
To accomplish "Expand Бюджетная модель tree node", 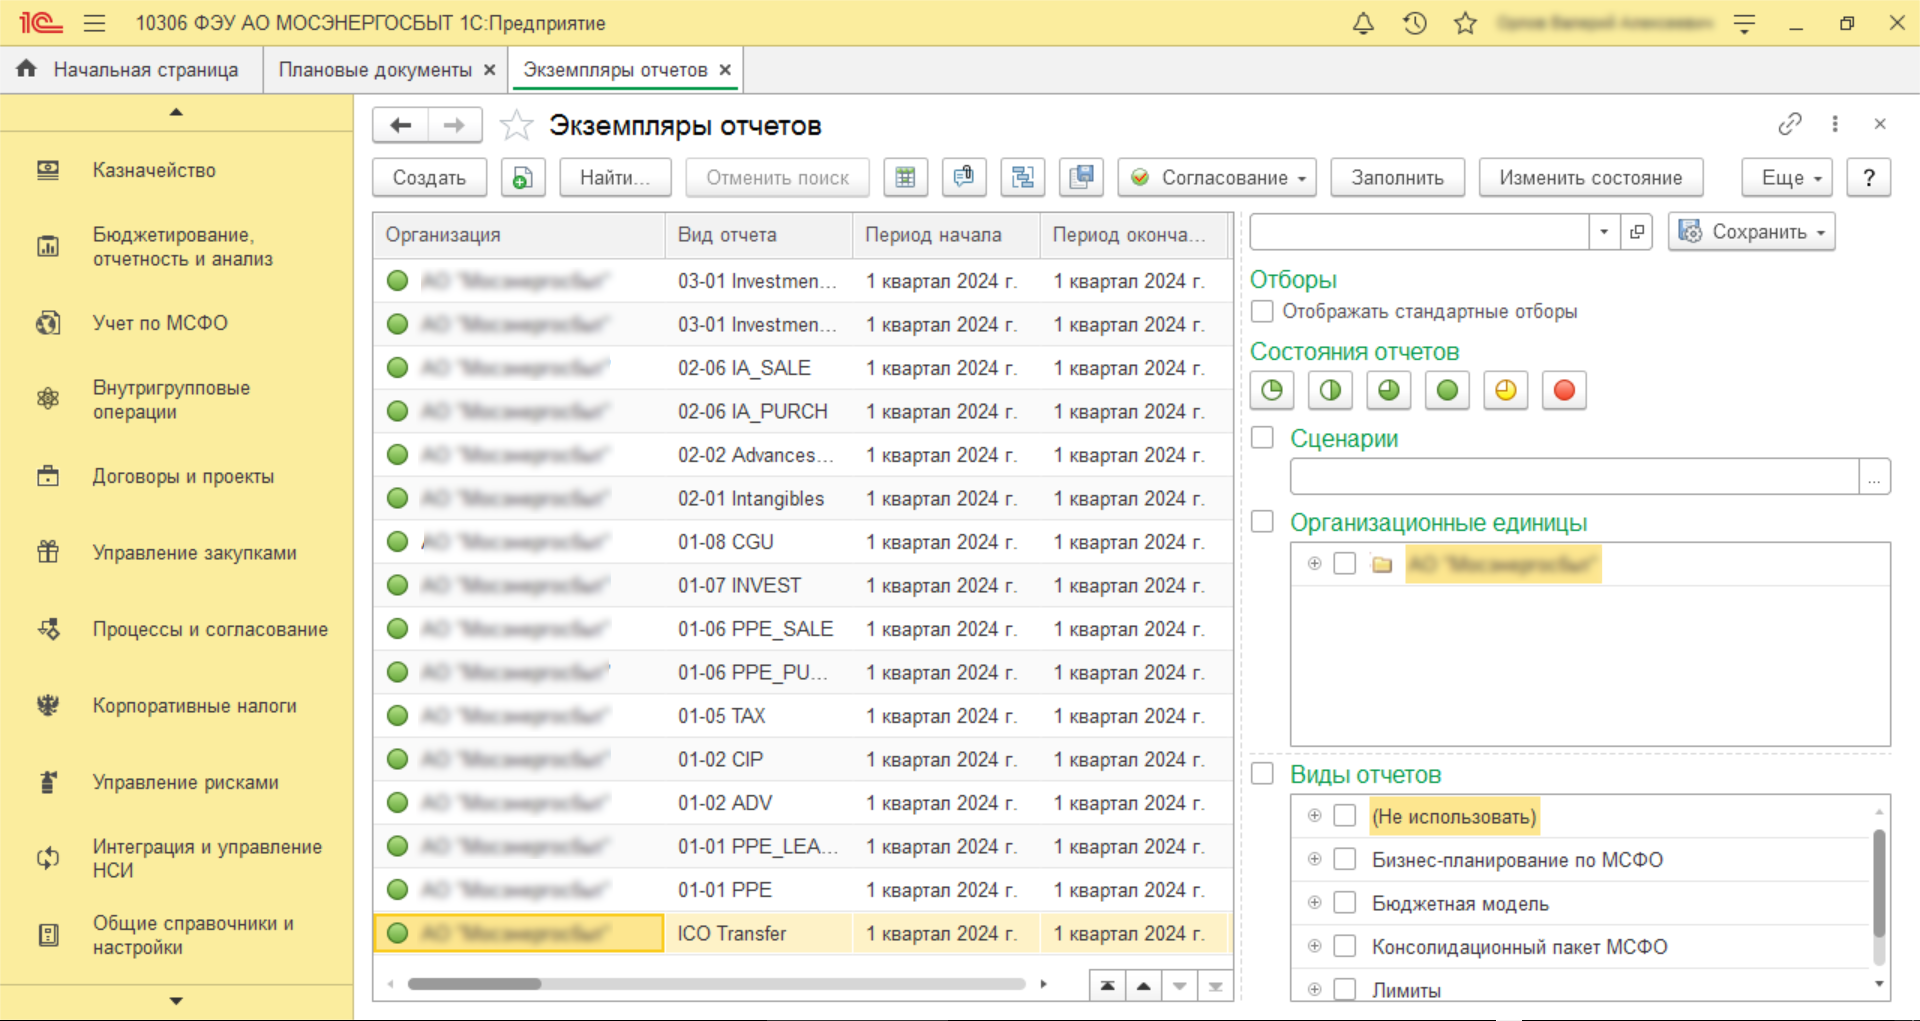I will pos(1314,903).
